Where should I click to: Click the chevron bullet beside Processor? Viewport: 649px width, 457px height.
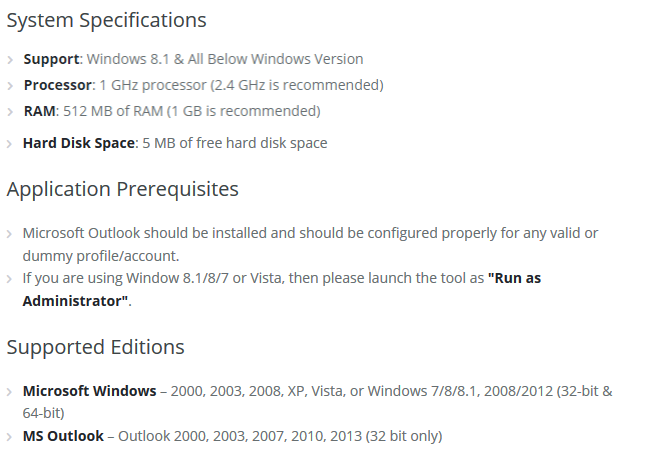point(10,86)
